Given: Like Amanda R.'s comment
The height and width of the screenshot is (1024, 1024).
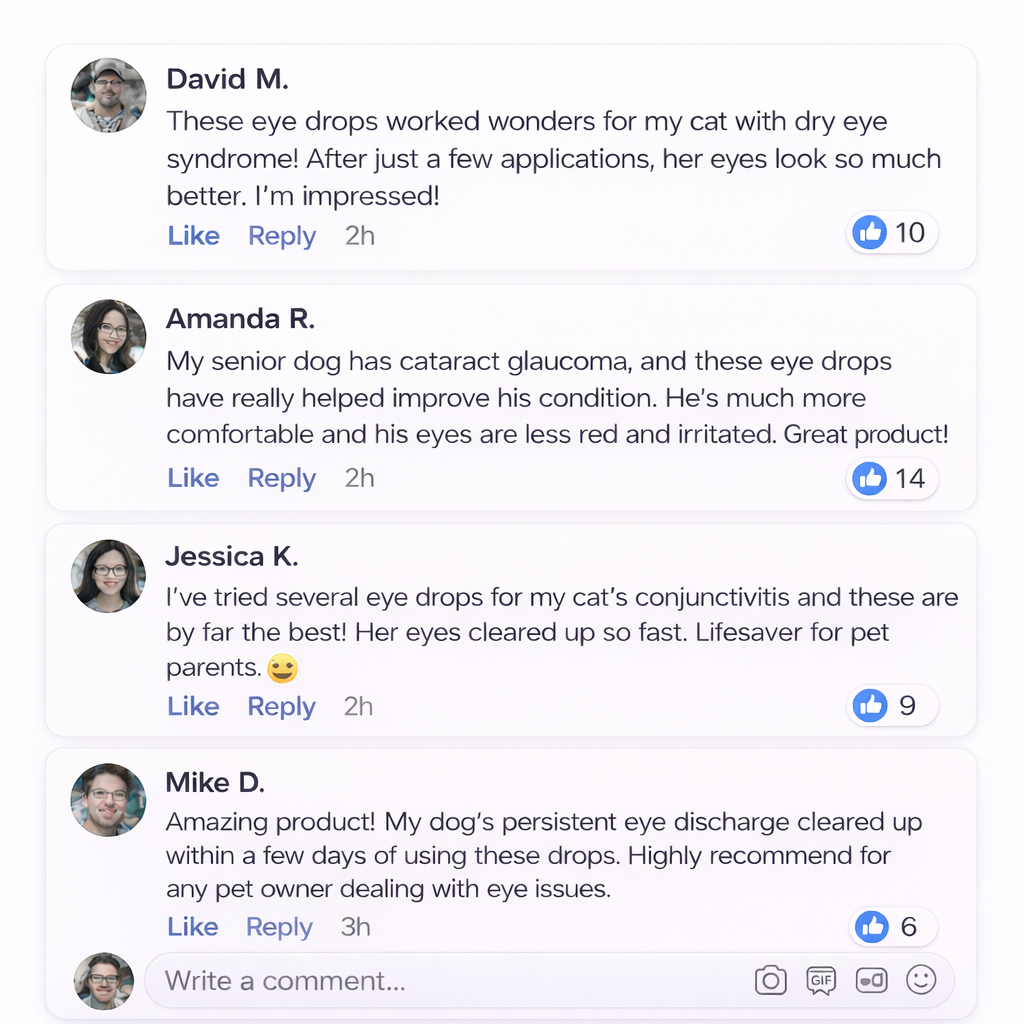Looking at the screenshot, I should tap(193, 479).
